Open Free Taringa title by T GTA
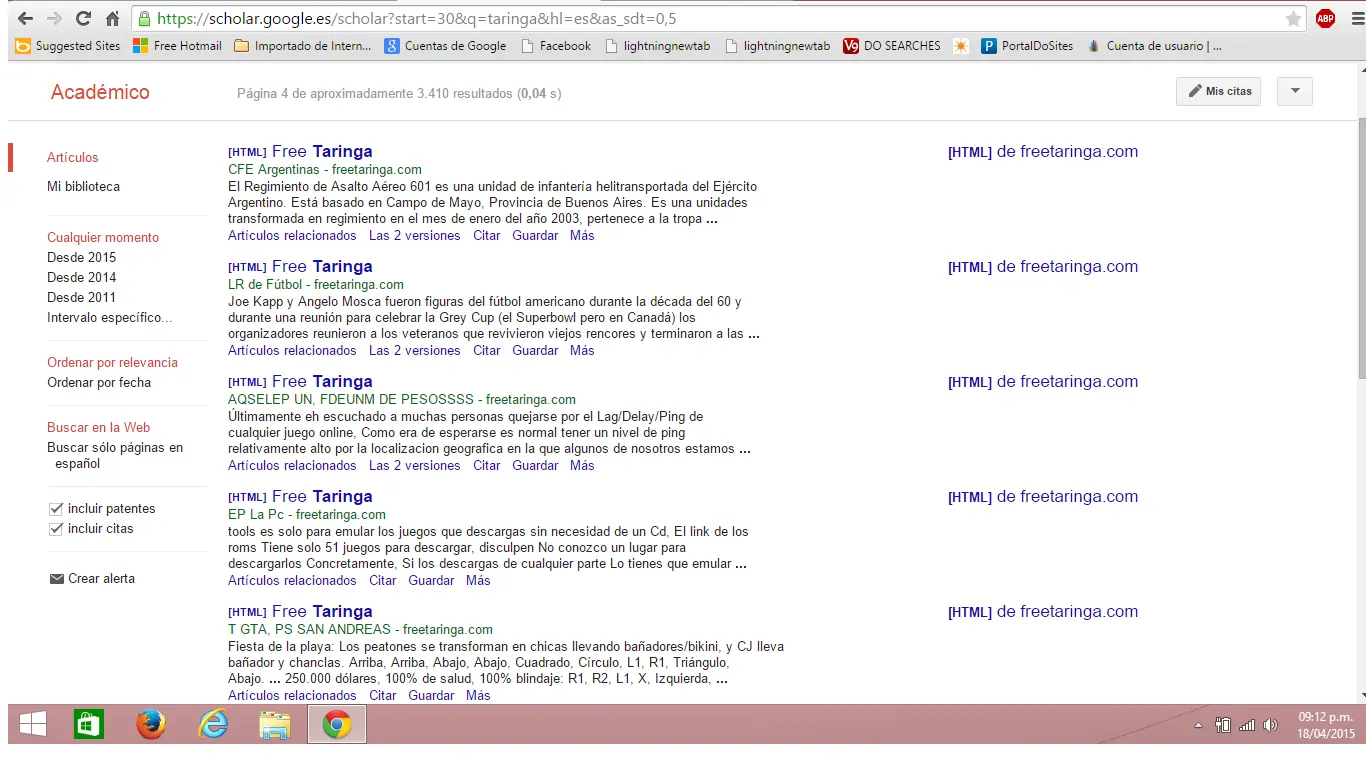Image resolution: width=1366 pixels, height=768 pixels. (x=322, y=612)
